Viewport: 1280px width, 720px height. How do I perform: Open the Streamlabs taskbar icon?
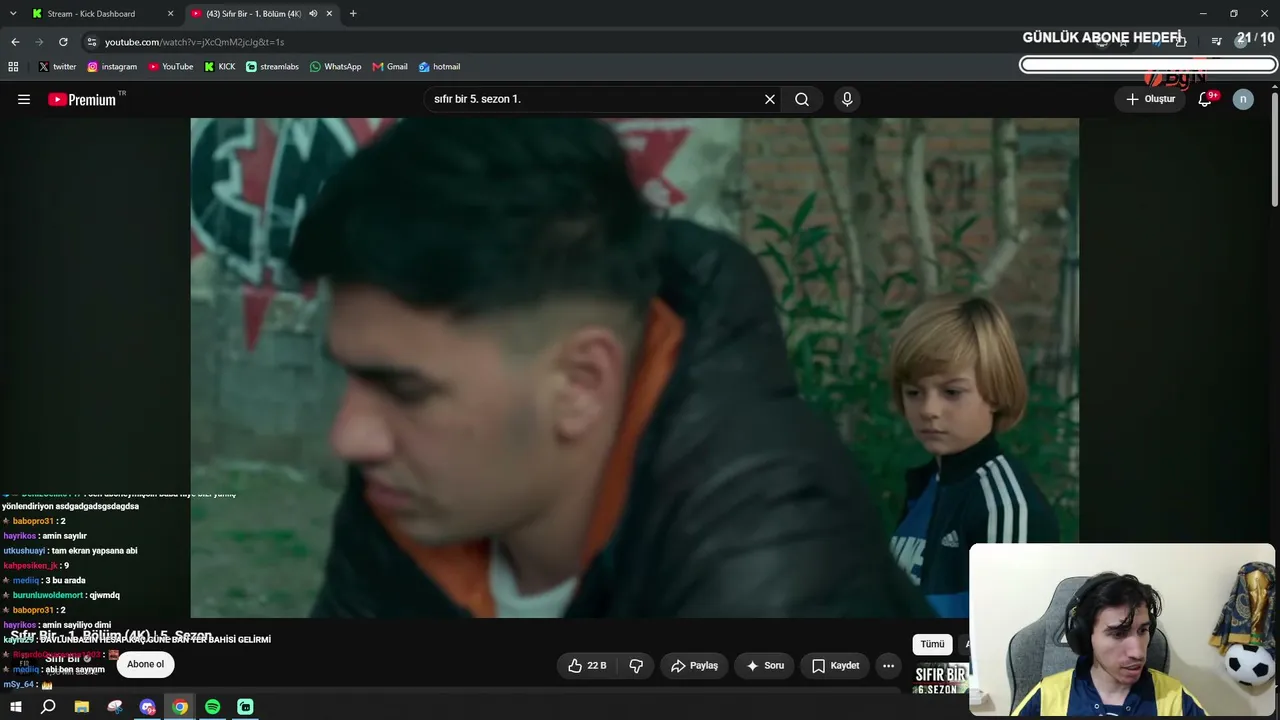pyautogui.click(x=245, y=707)
